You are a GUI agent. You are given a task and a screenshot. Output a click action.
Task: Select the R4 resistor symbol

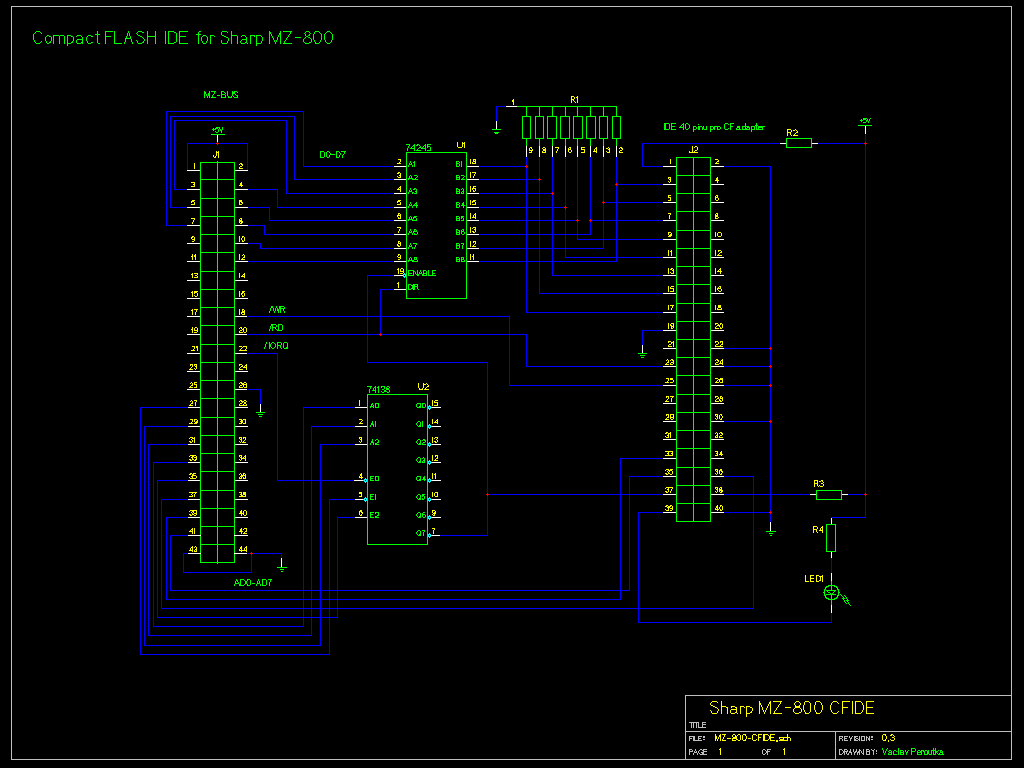tap(831, 538)
